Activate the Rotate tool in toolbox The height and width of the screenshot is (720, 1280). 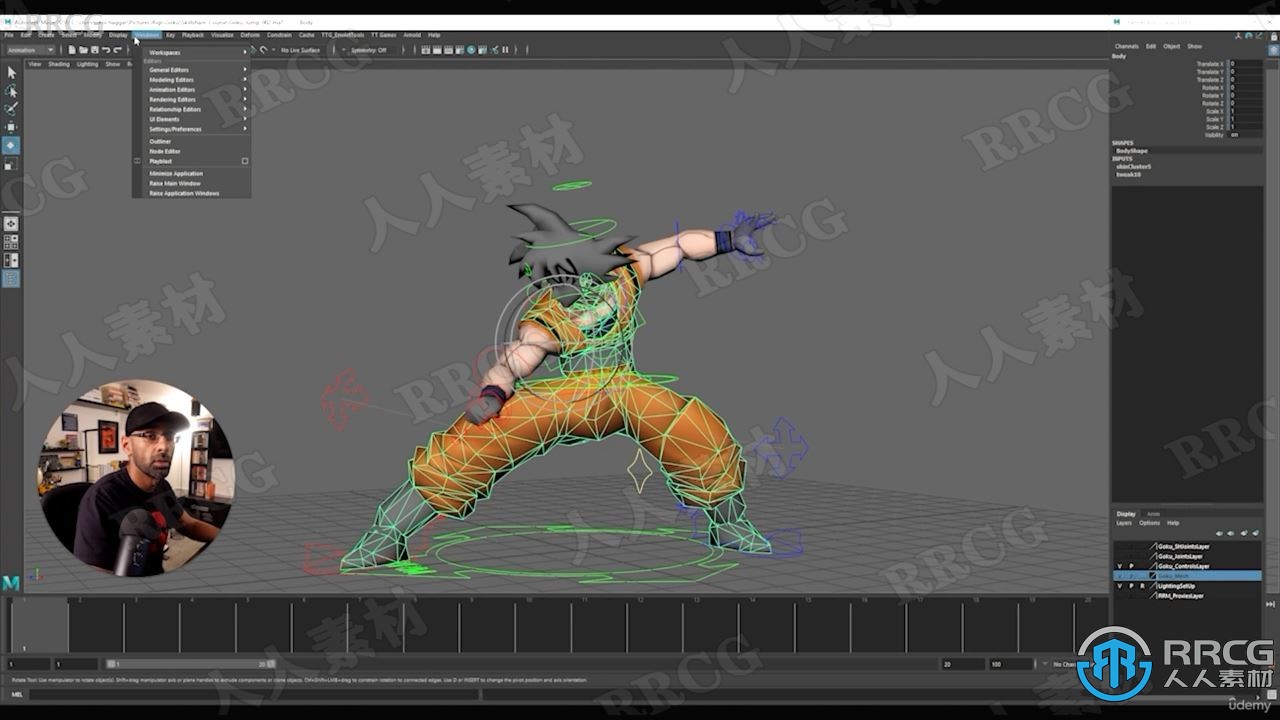pyautogui.click(x=11, y=145)
